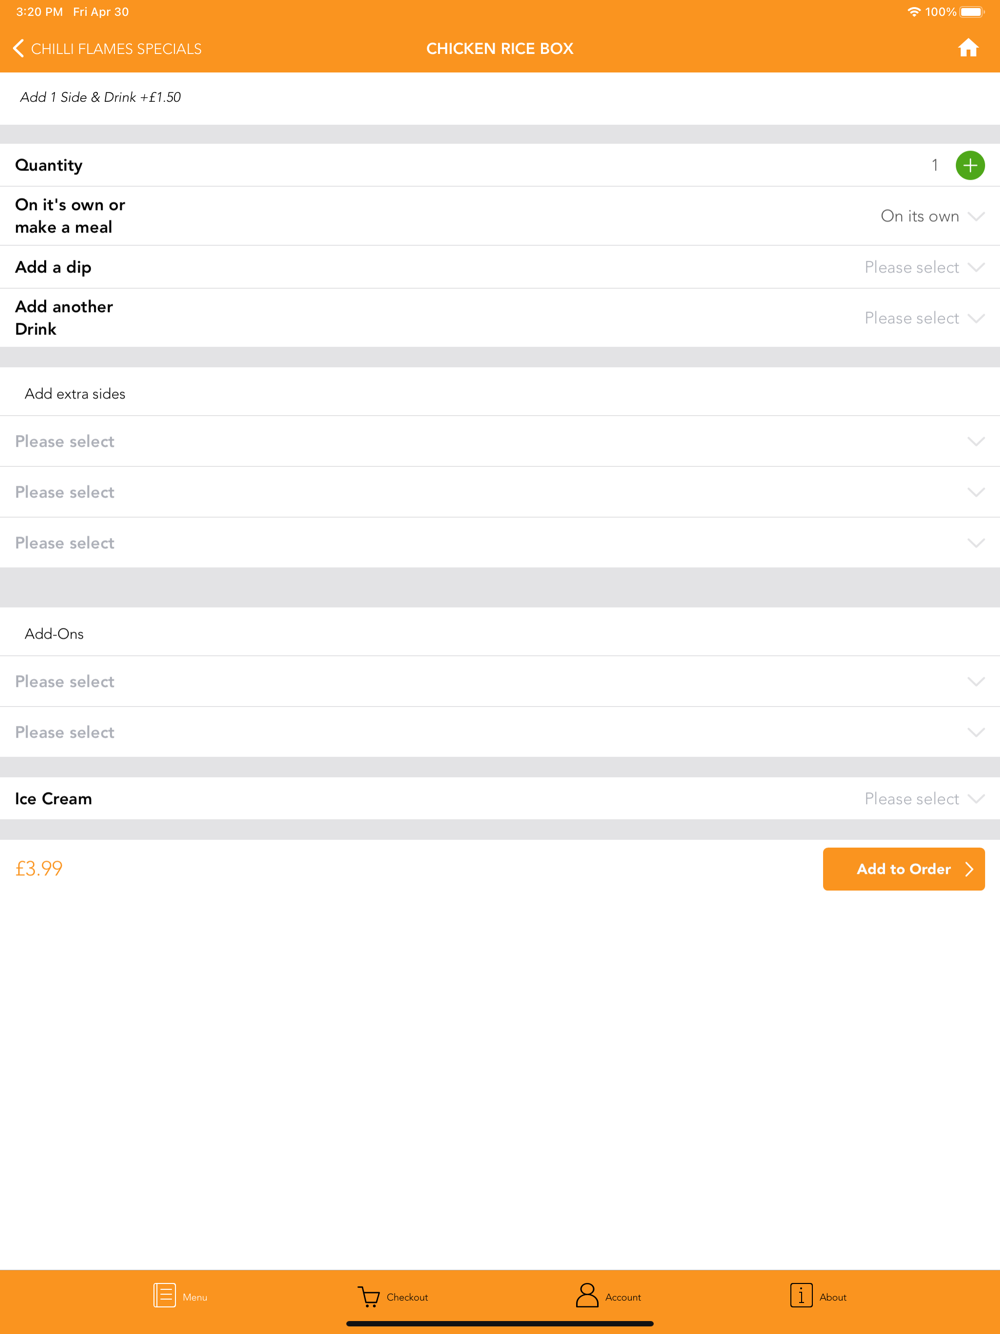The height and width of the screenshot is (1334, 1000).
Task: Go back to Chilli Flames Specials
Action: tap(108, 49)
